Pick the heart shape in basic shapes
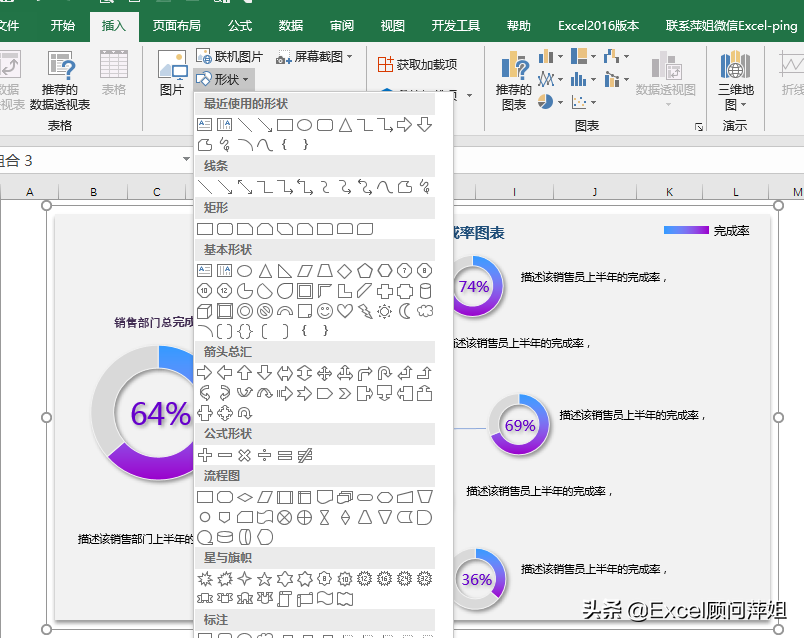This screenshot has height=638, width=804. [x=345, y=311]
